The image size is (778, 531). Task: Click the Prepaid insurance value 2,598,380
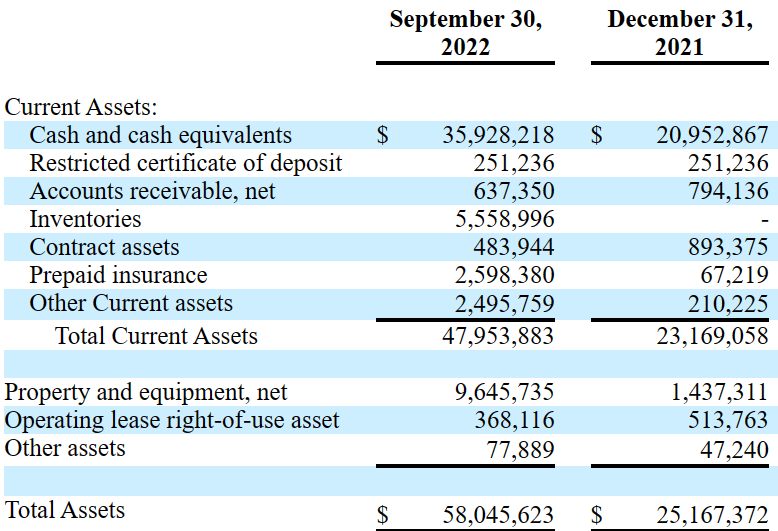[505, 275]
